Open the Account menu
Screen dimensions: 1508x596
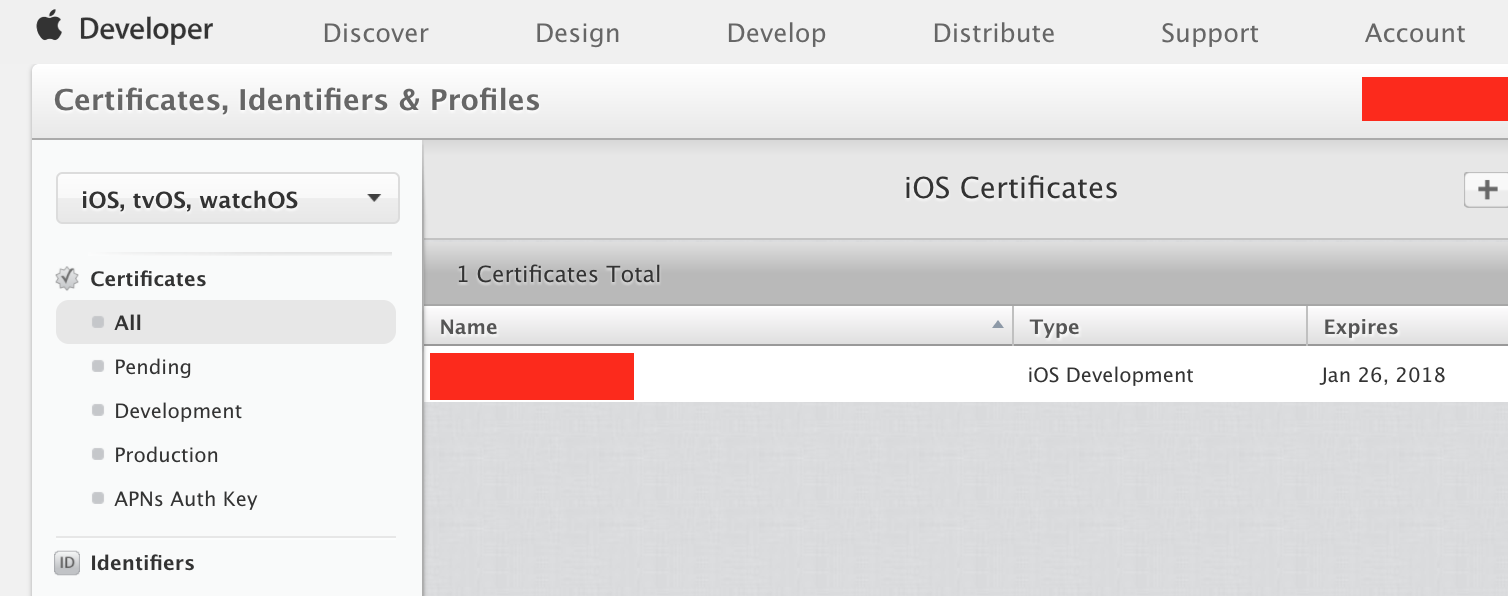(x=1415, y=33)
